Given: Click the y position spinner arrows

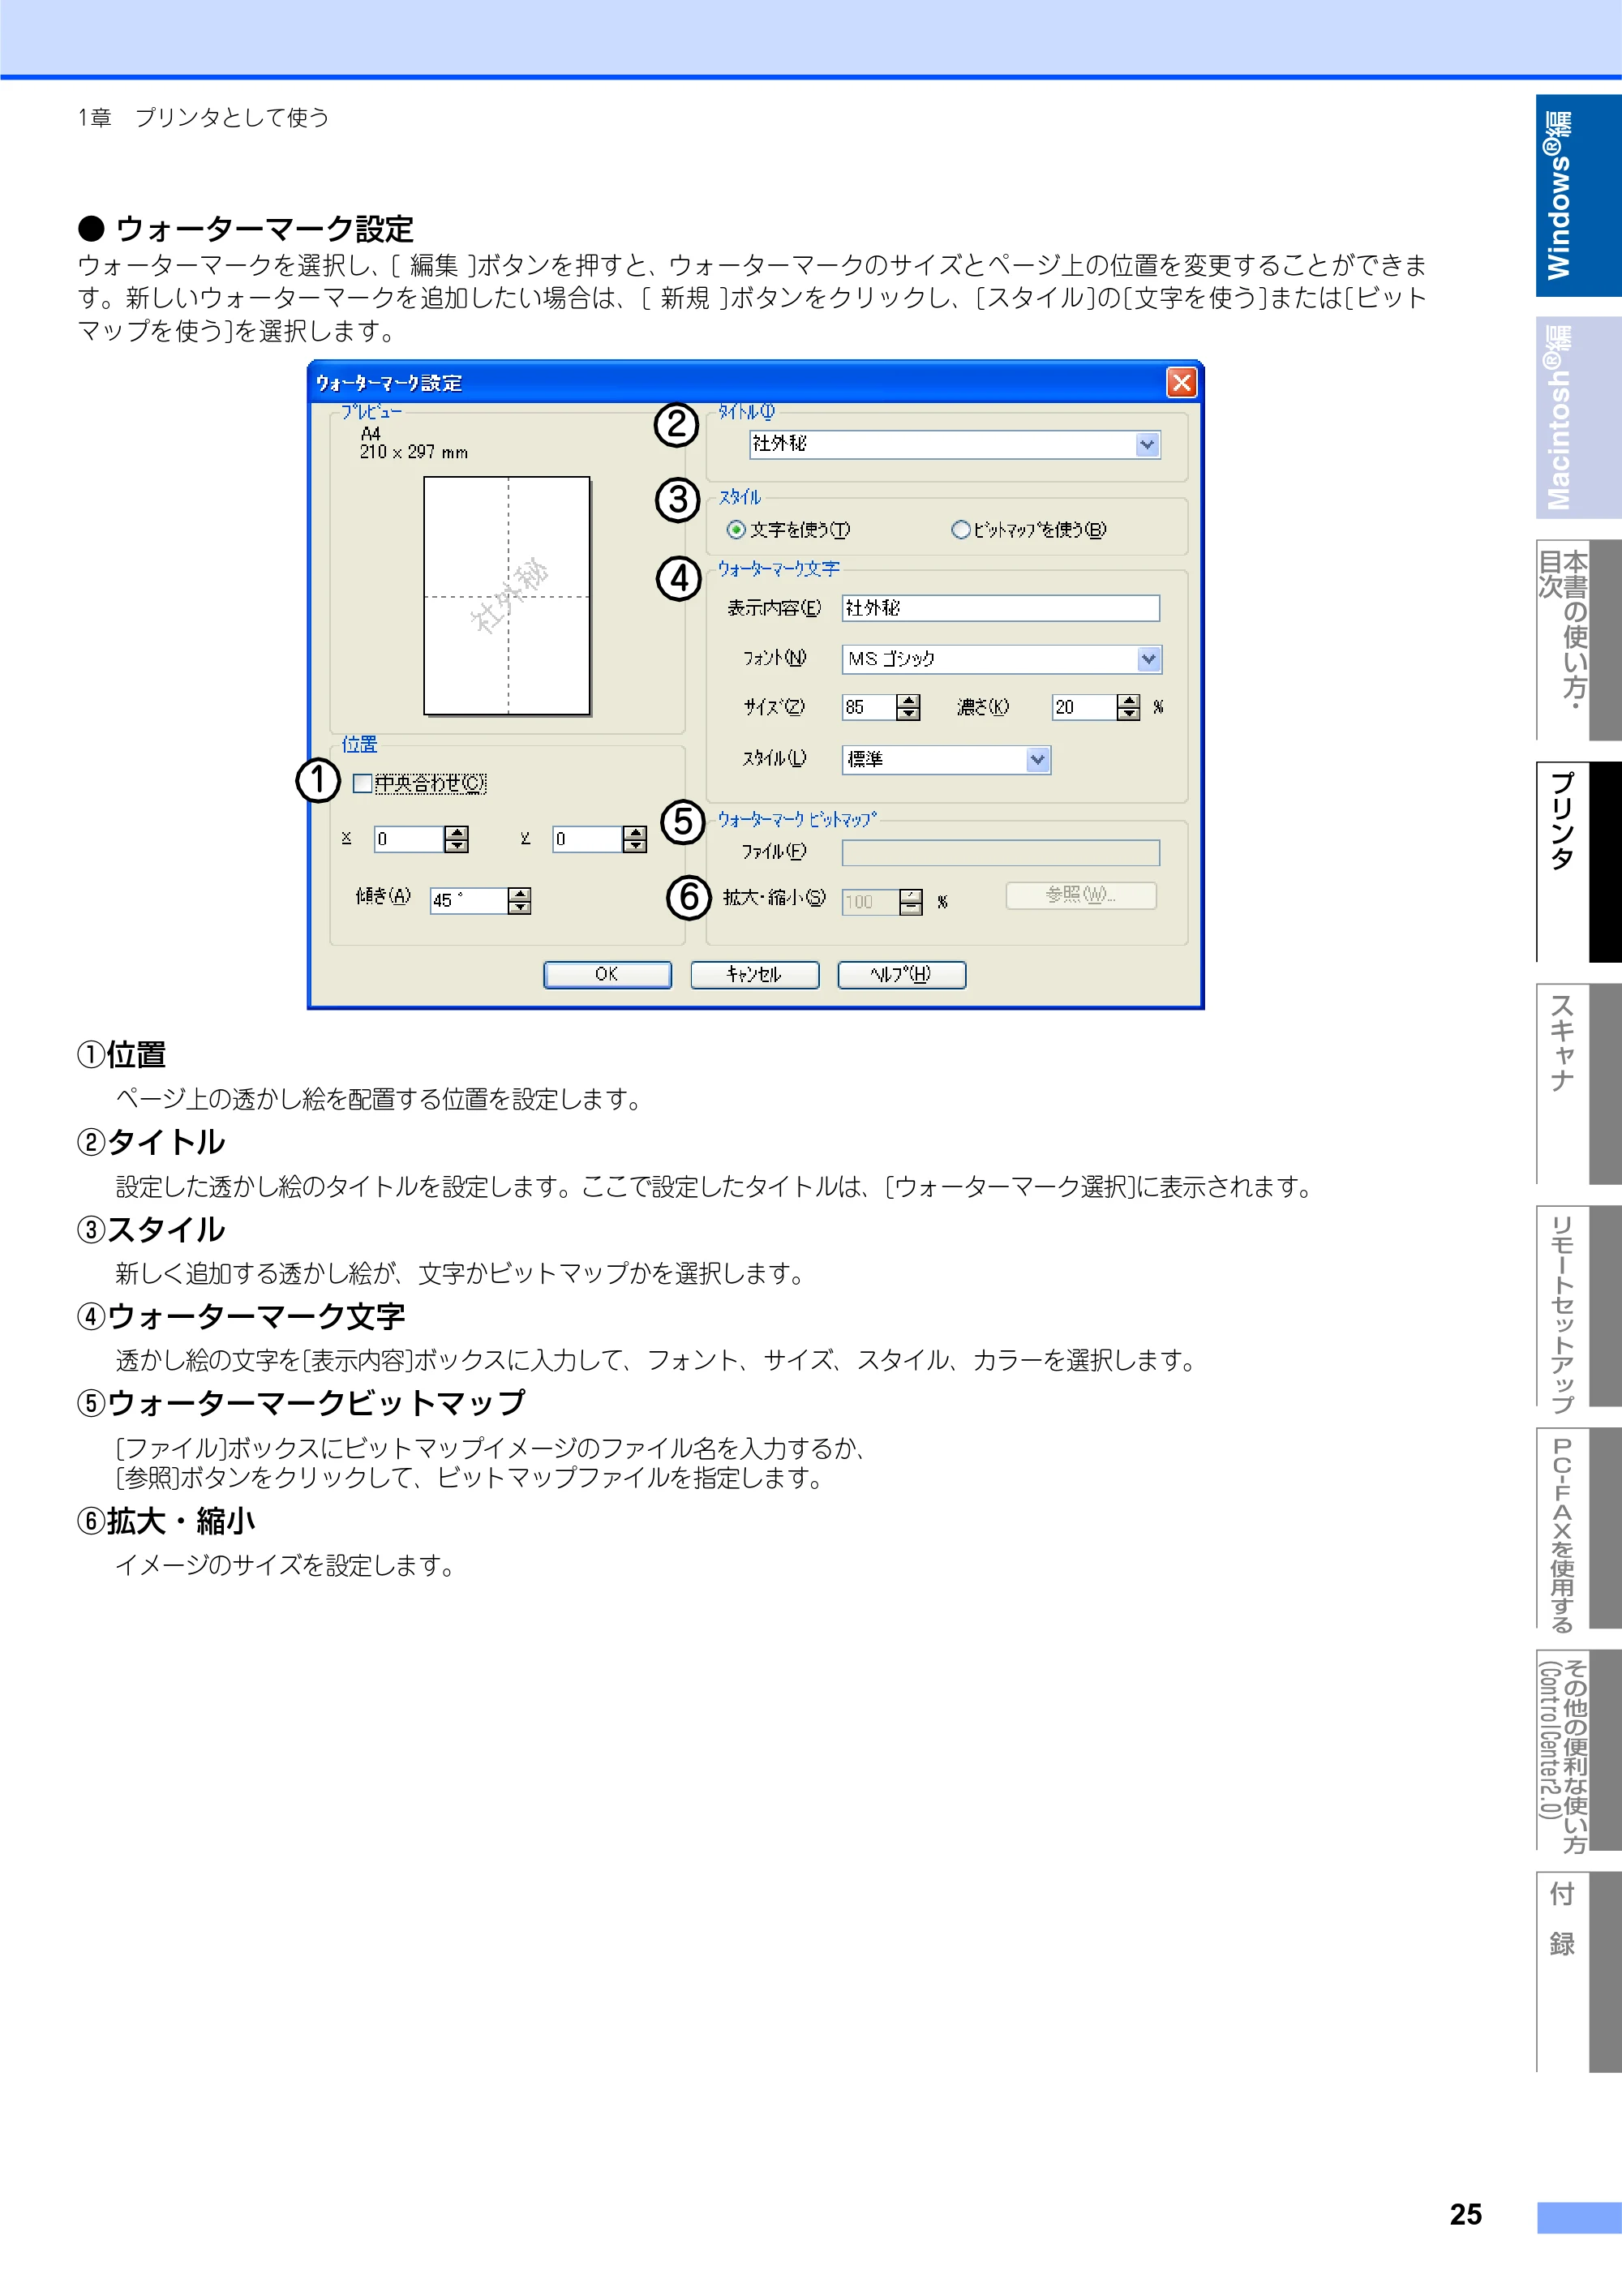Looking at the screenshot, I should 634,839.
